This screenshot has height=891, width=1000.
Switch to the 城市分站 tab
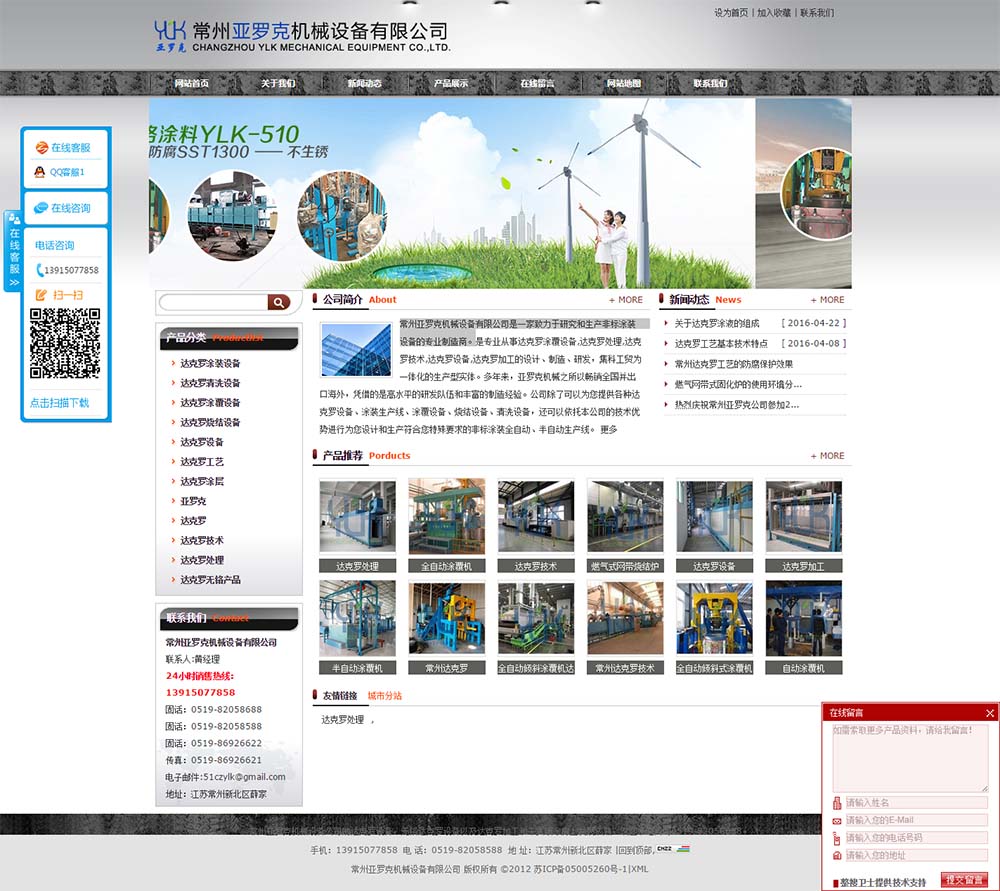(x=385, y=696)
